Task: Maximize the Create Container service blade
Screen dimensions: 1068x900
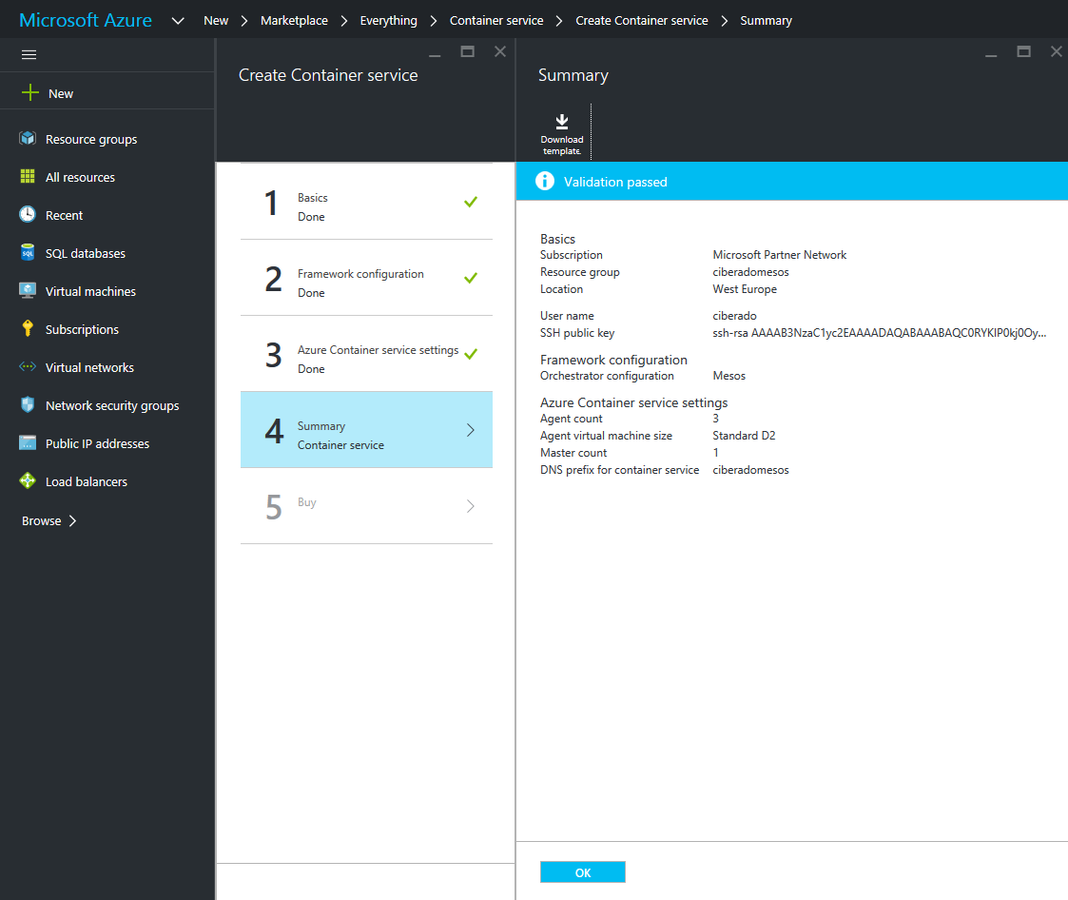Action: [x=467, y=52]
